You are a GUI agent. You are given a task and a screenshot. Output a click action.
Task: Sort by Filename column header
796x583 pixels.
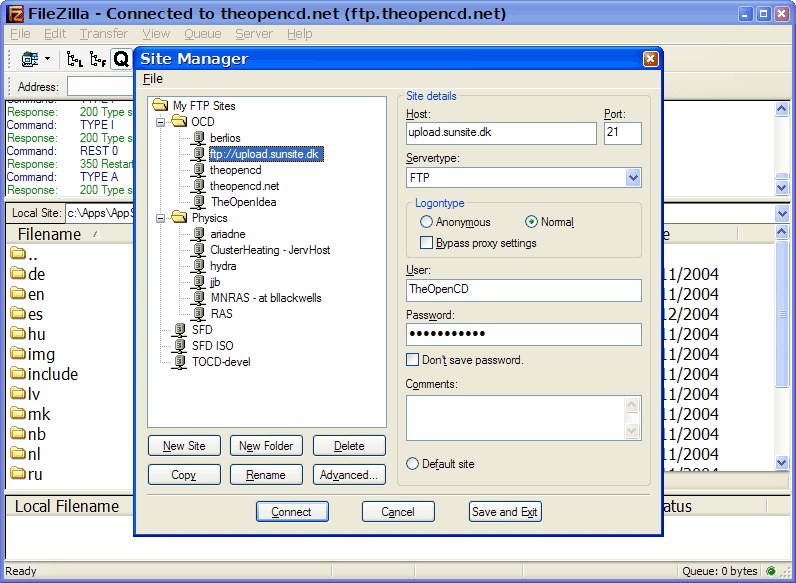(x=49, y=234)
